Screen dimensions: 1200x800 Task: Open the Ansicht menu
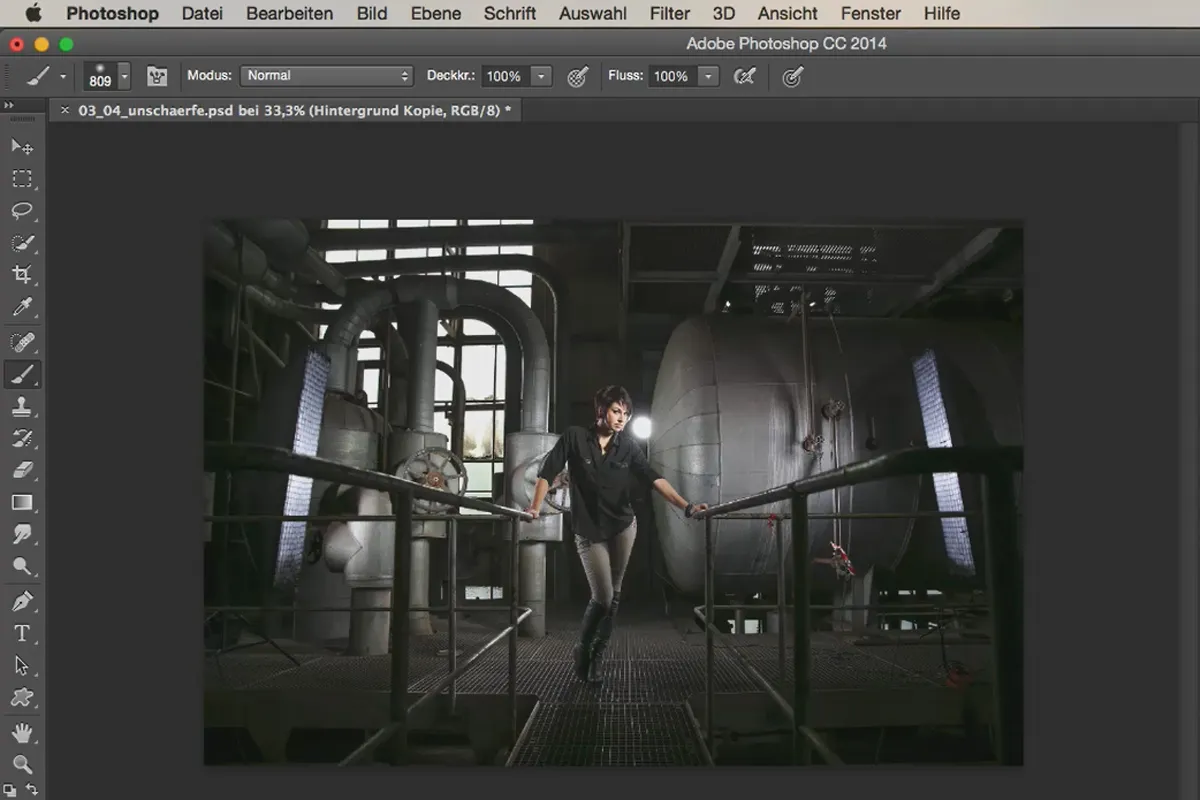point(788,14)
